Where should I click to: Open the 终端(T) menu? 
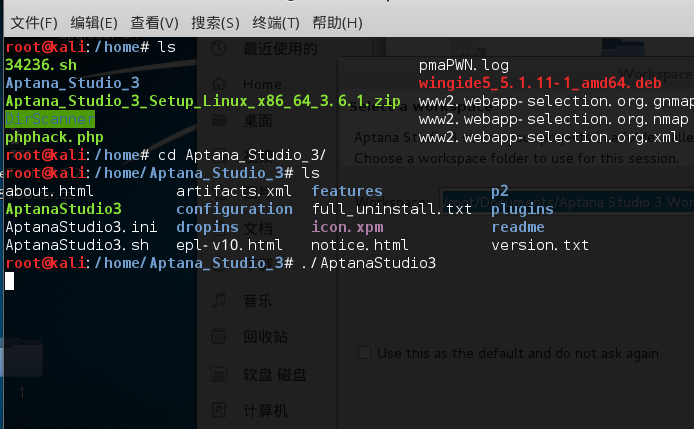(276, 23)
